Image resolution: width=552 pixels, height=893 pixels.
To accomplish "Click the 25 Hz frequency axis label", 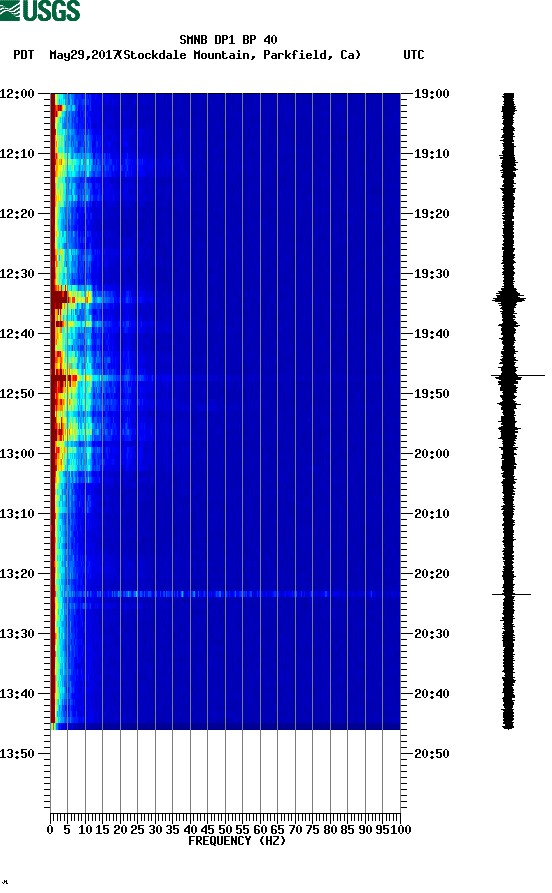I will [137, 830].
